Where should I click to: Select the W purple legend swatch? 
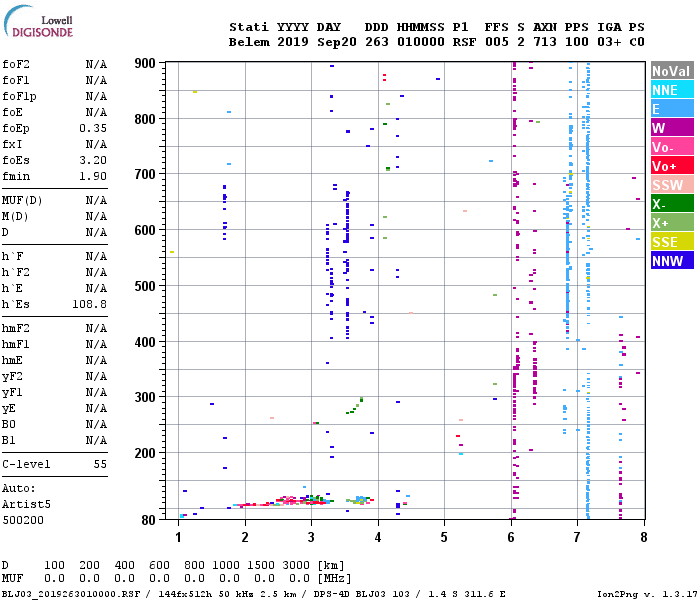click(x=672, y=128)
